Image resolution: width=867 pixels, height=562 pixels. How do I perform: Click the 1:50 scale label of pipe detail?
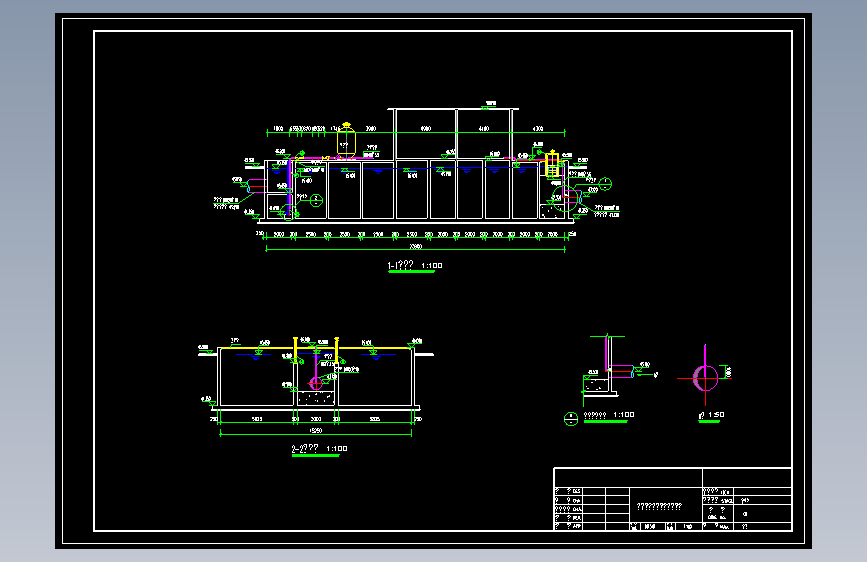tap(716, 414)
